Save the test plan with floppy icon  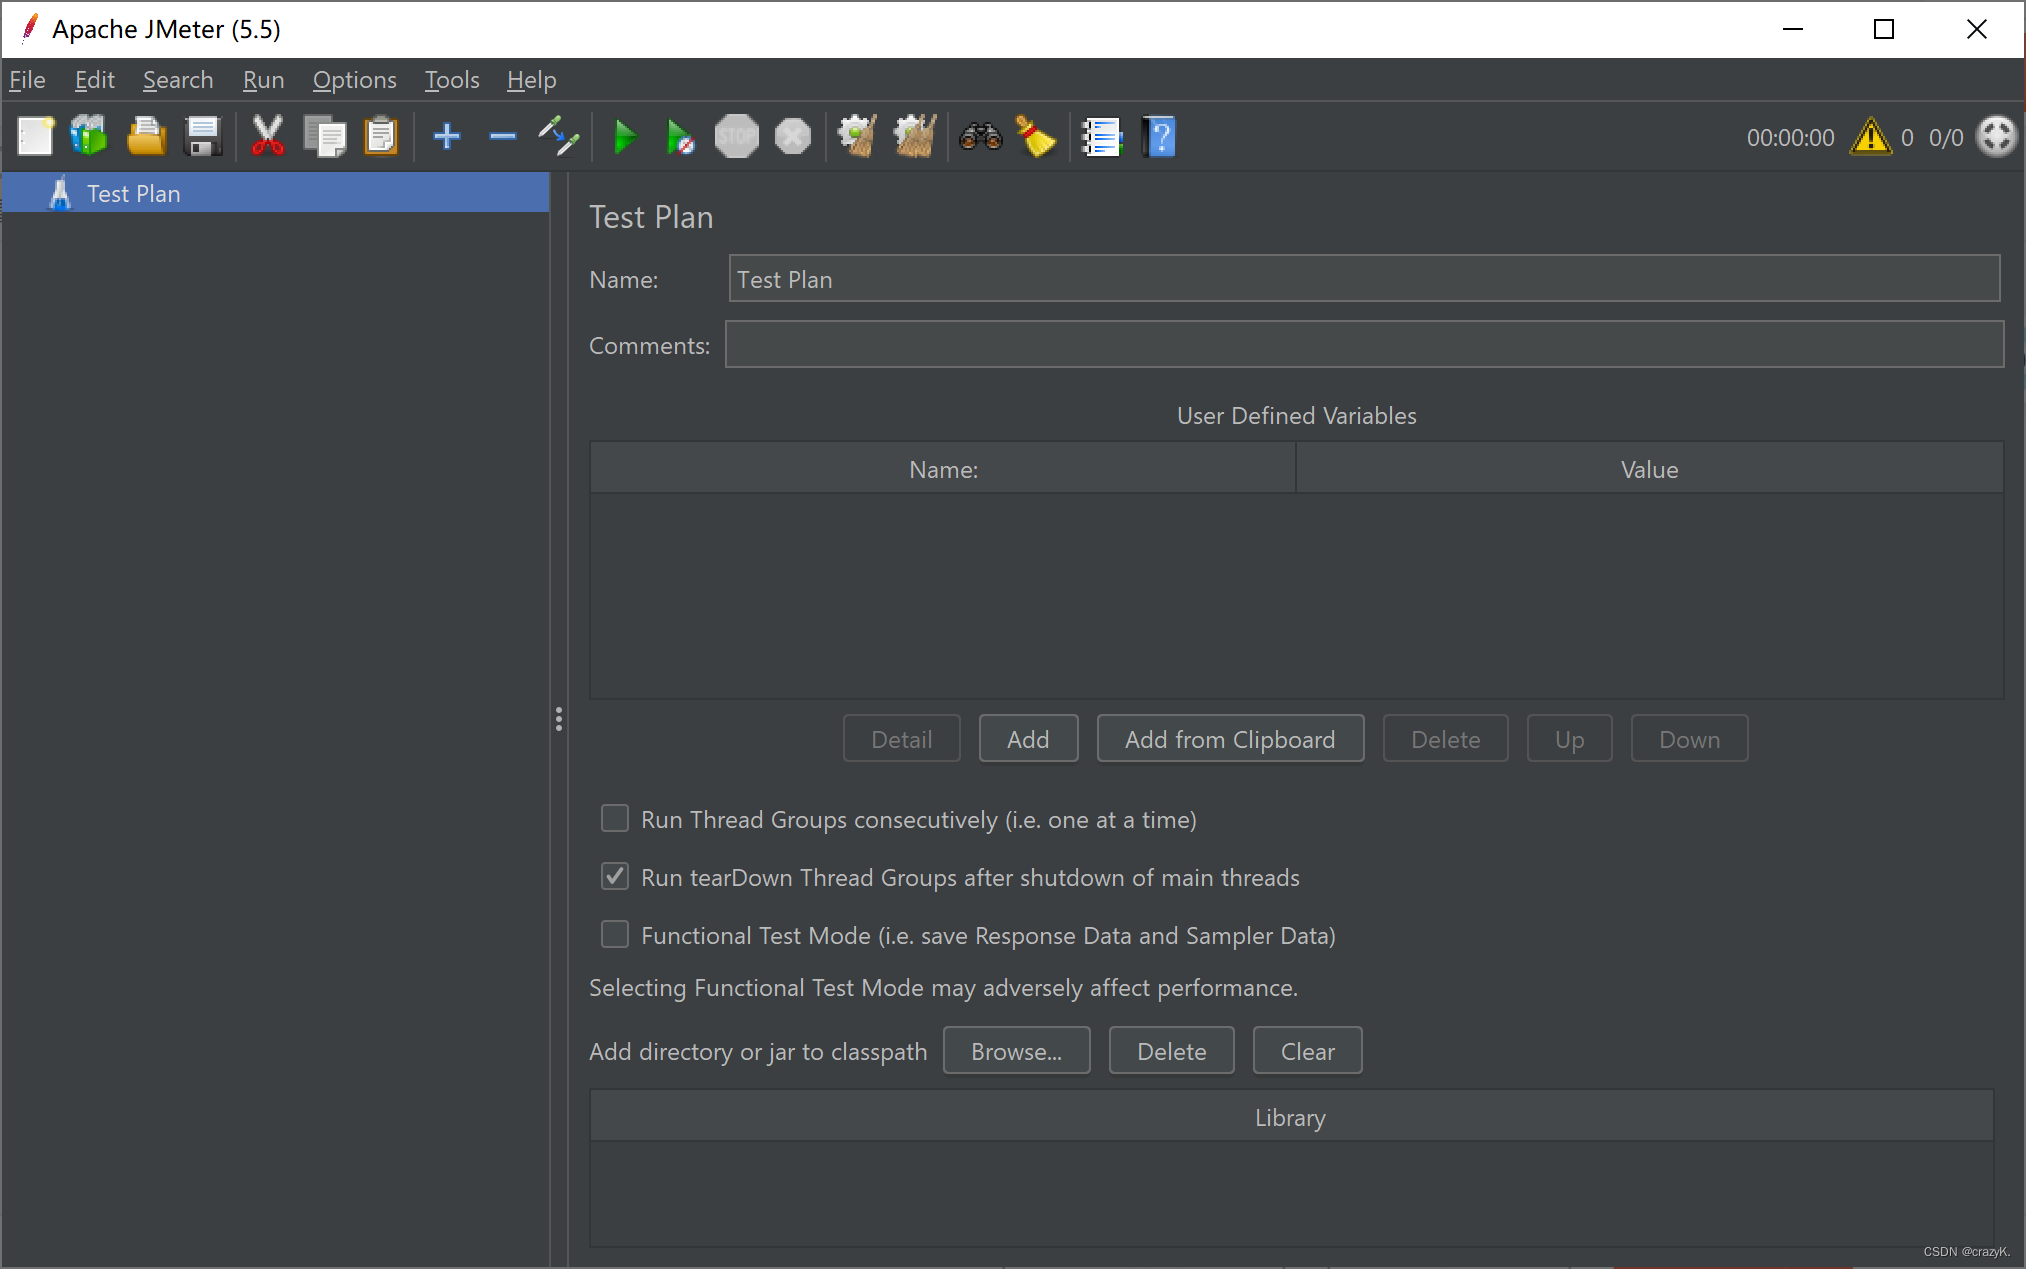click(203, 137)
